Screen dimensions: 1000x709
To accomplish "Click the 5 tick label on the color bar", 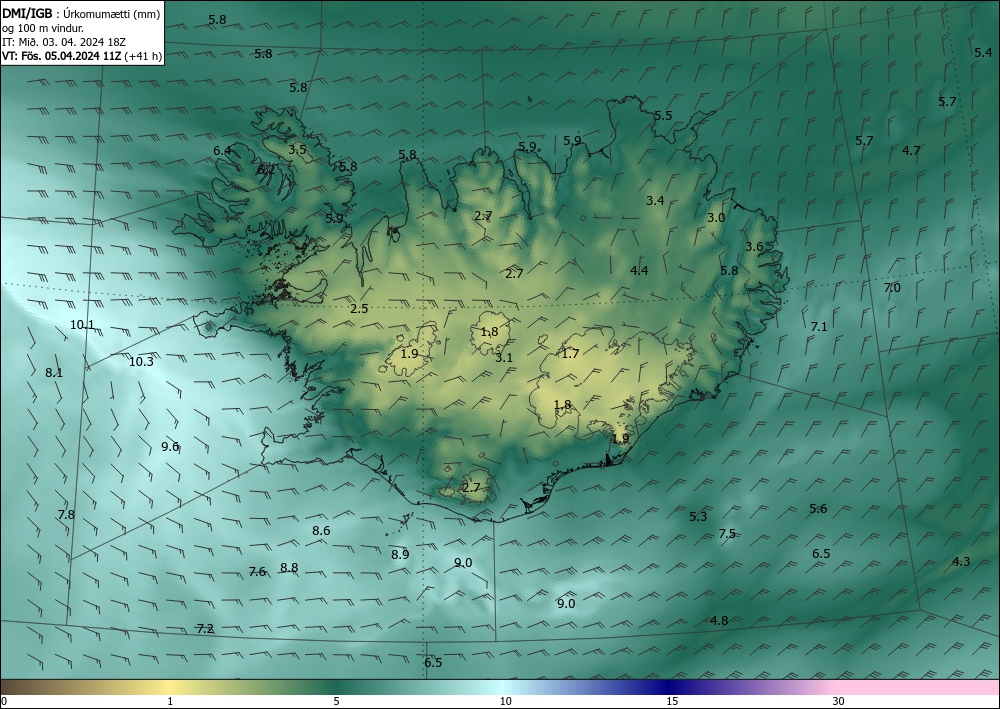I will [x=336, y=701].
